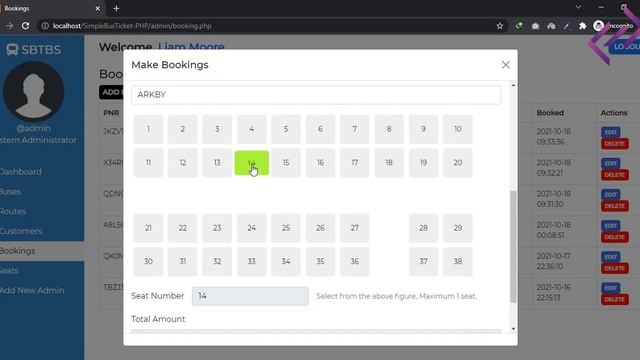The width and height of the screenshot is (640, 360).
Task: Edit the booking dated 2021-10-17 22:36:10
Action: tap(611, 257)
